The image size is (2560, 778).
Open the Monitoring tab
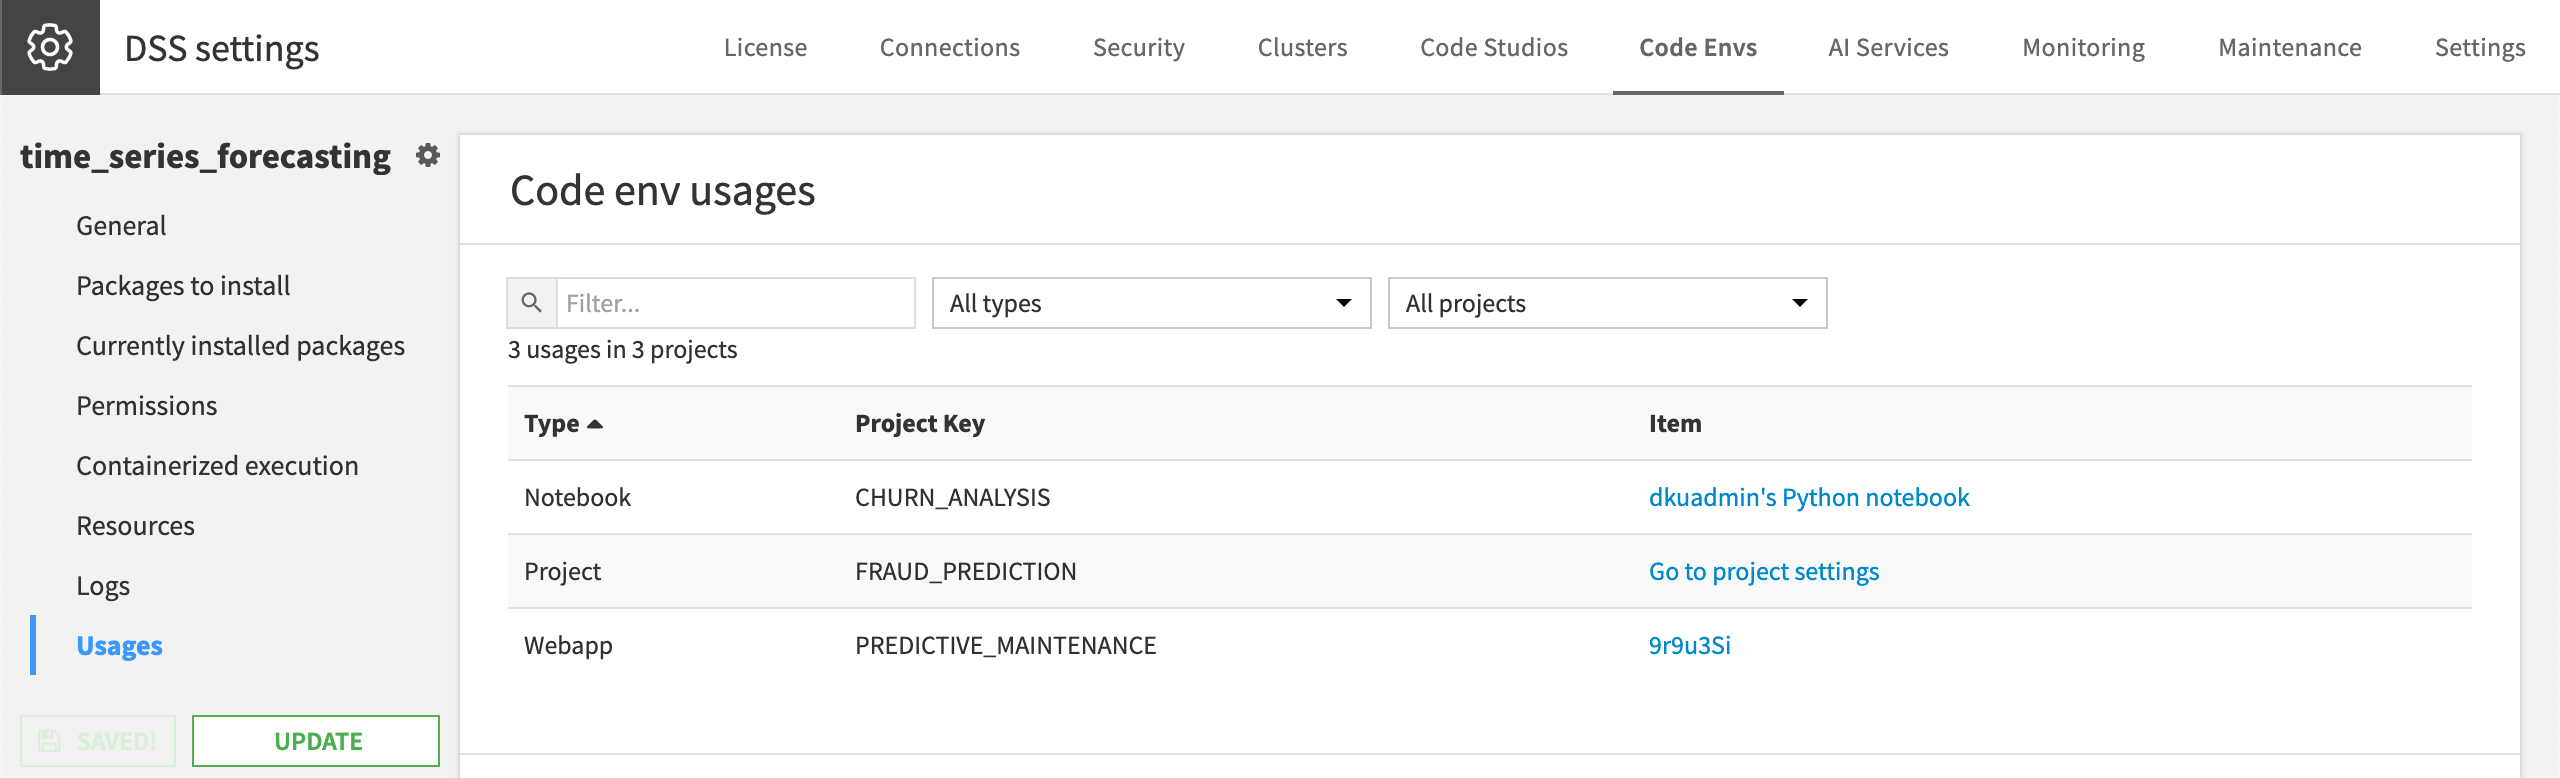pos(2083,47)
